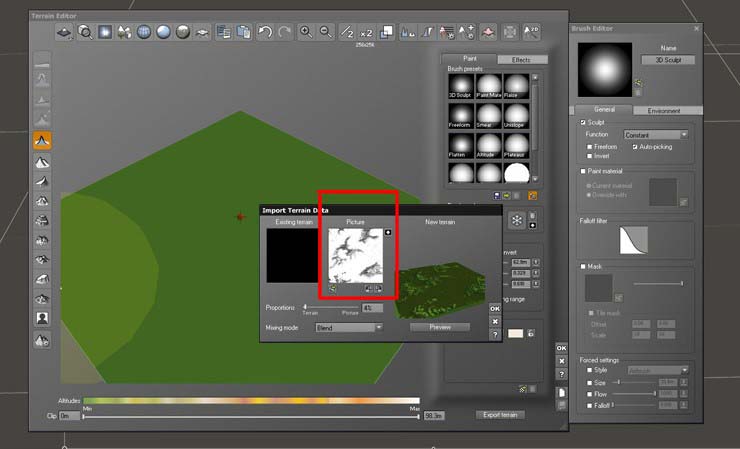Toggle the Auto-picking checkbox
The image size is (740, 449).
point(635,147)
